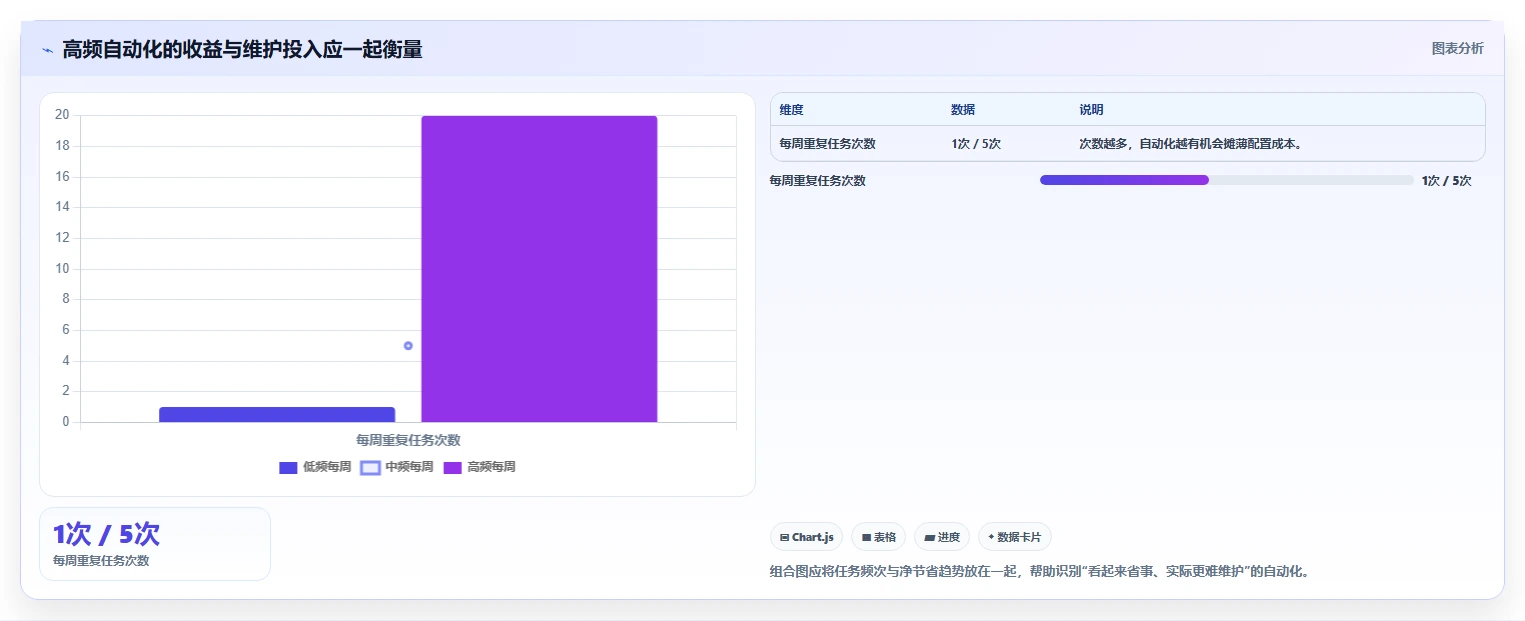This screenshot has width=1525, height=621.
Task: Click the x-axis label 每周重复任务次数
Action: pyautogui.click(x=408, y=440)
